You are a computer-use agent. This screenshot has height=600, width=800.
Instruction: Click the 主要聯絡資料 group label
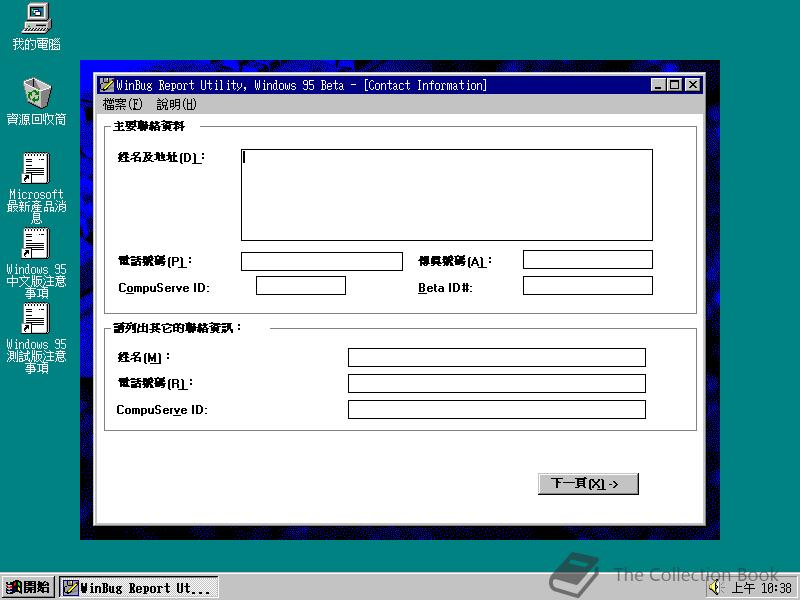click(x=148, y=126)
